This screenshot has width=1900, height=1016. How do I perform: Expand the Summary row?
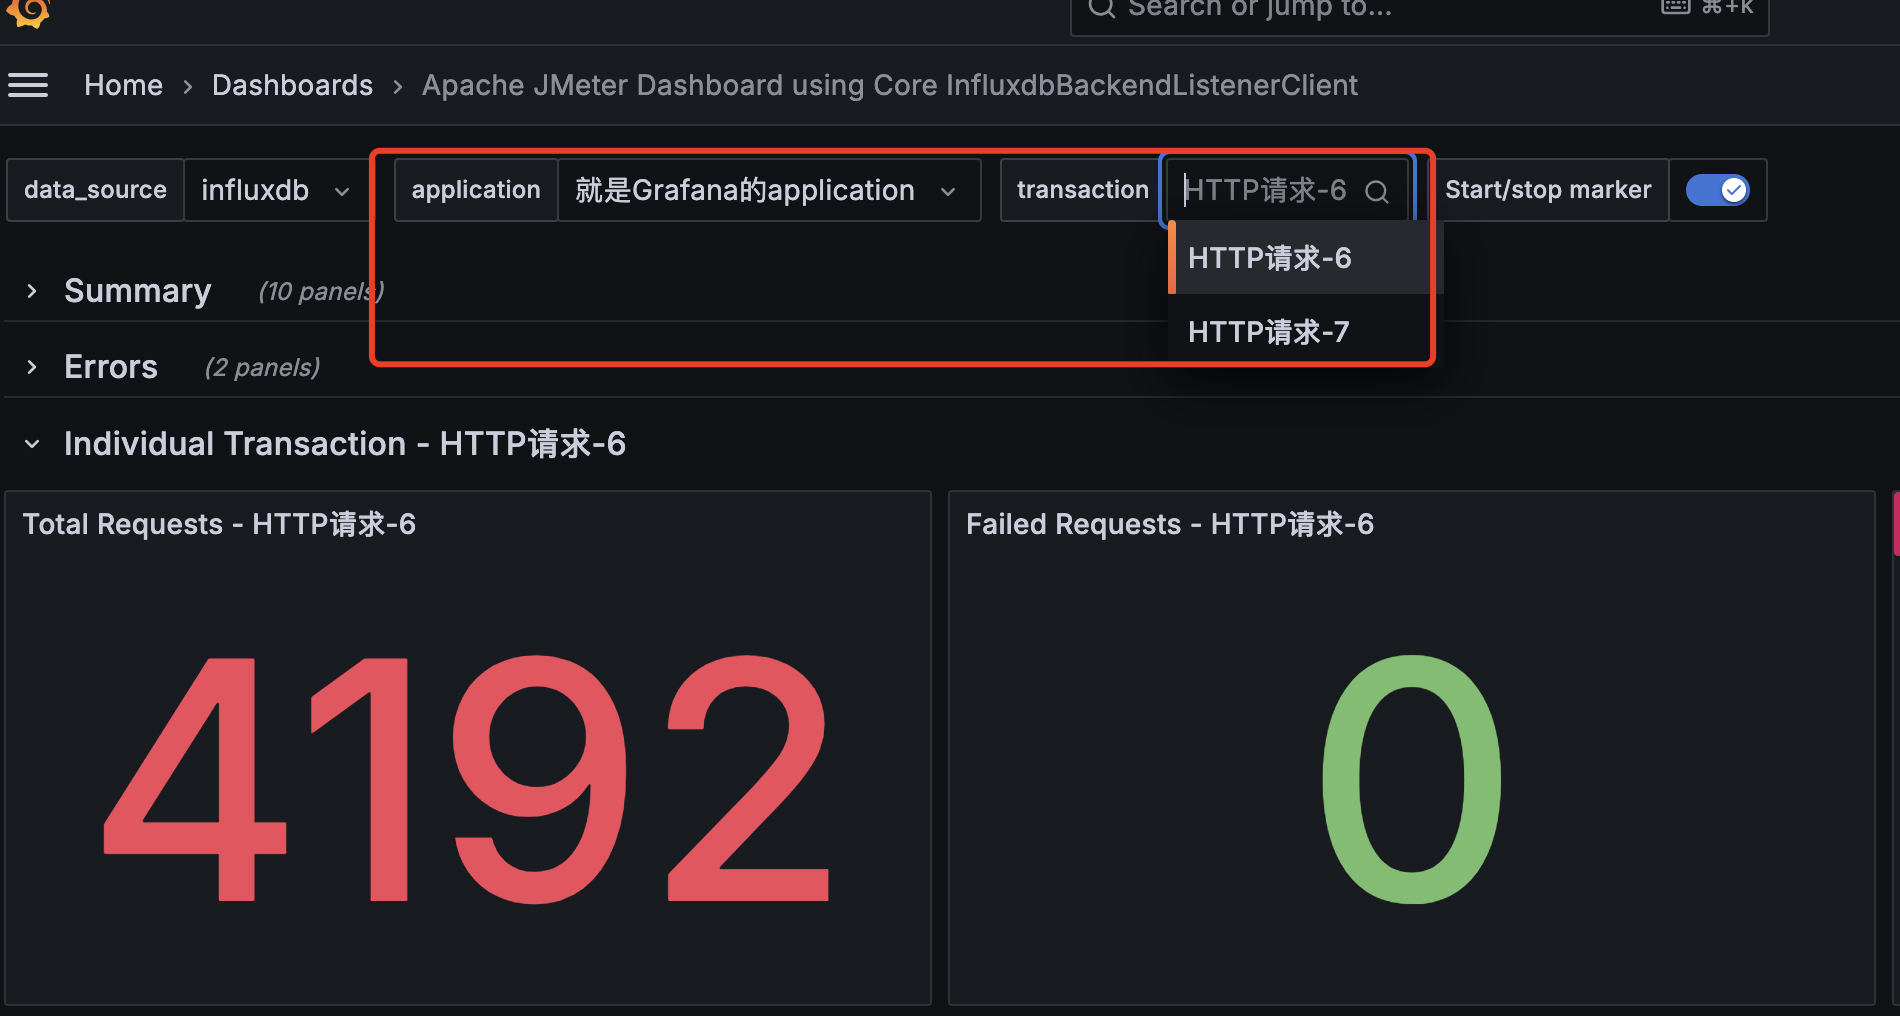pyautogui.click(x=32, y=291)
